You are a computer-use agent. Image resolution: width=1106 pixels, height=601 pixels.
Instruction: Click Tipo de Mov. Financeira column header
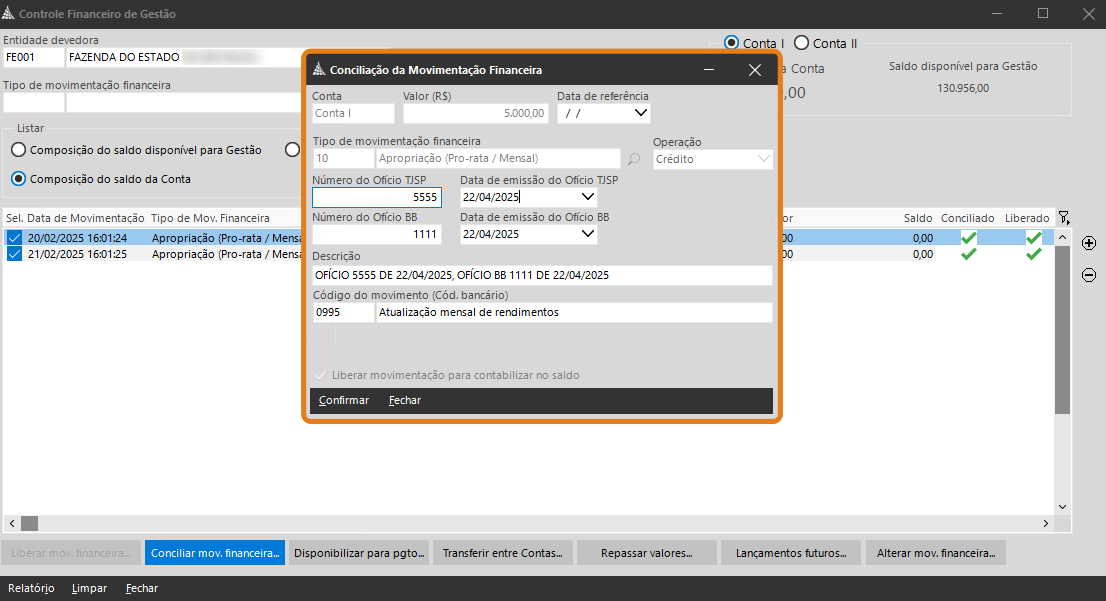pos(210,218)
